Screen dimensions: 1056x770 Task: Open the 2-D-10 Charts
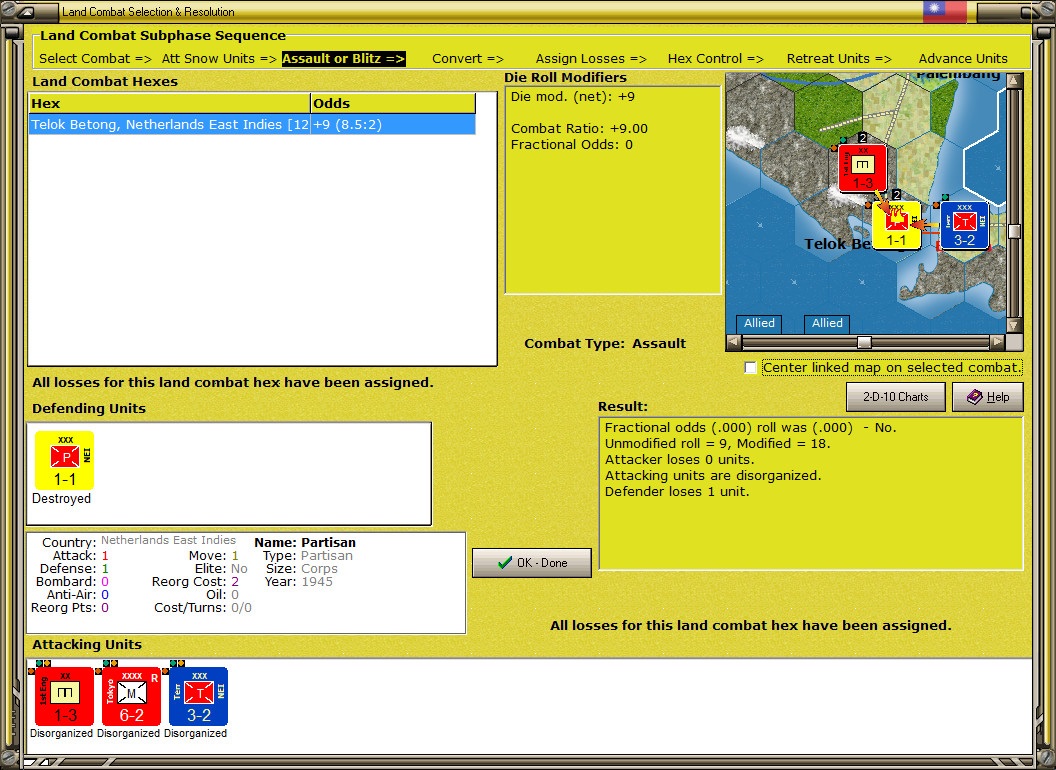pos(895,397)
